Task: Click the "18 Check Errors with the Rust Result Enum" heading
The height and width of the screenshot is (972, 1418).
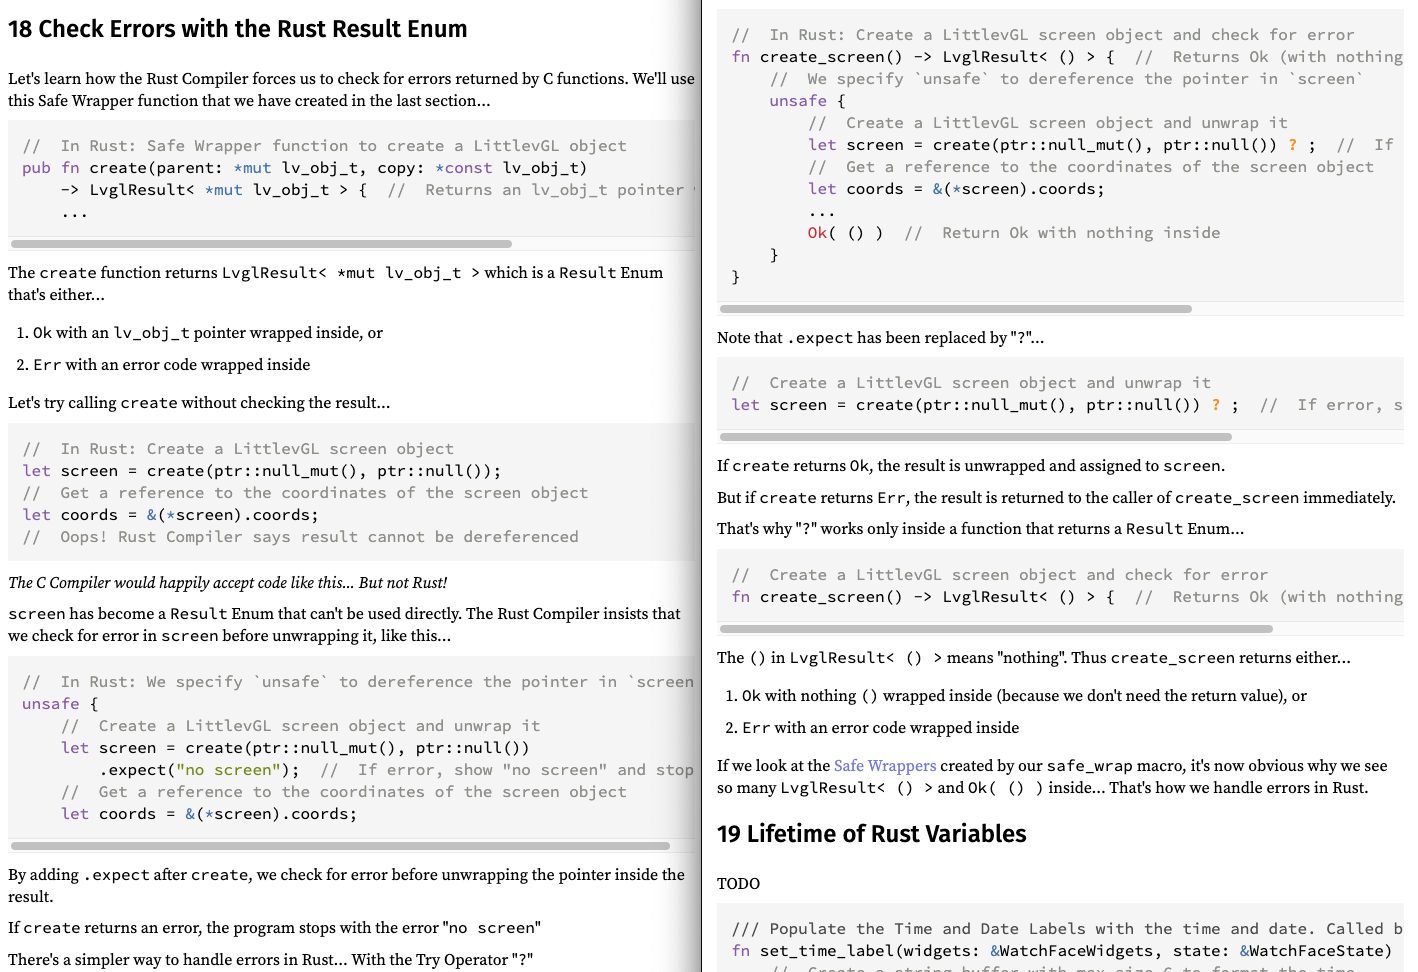Action: coord(238,29)
